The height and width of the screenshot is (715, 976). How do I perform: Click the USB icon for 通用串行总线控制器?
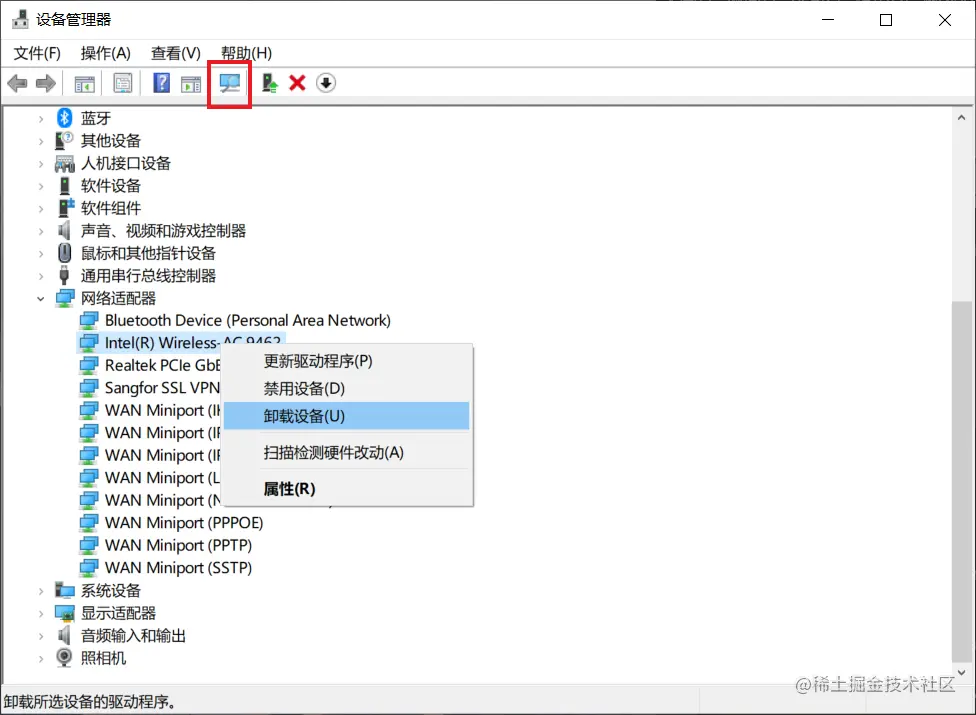pos(64,275)
